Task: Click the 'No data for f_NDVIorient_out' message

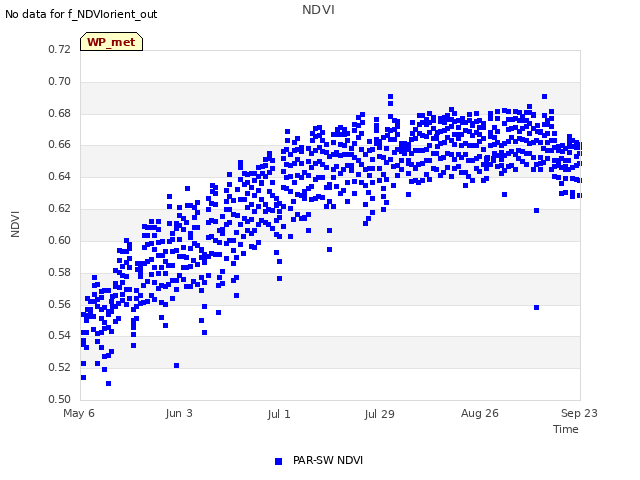Action: [x=81, y=14]
